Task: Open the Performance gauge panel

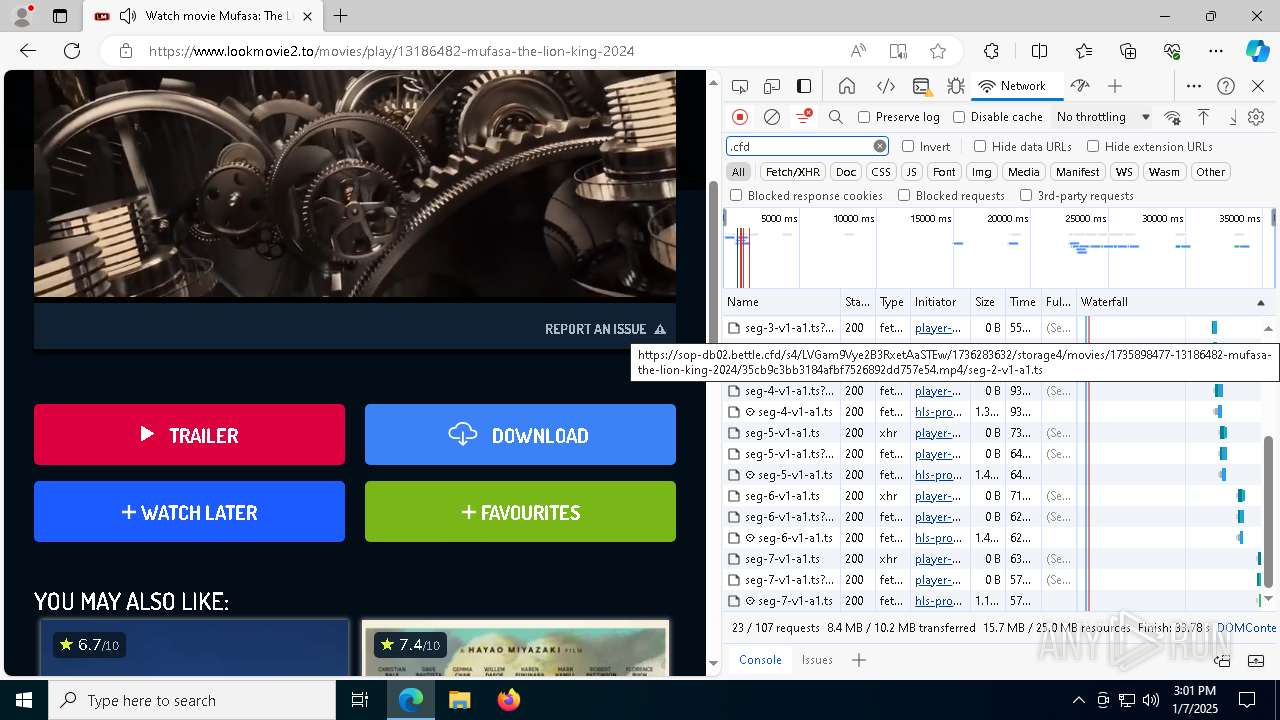Action: point(1079,86)
